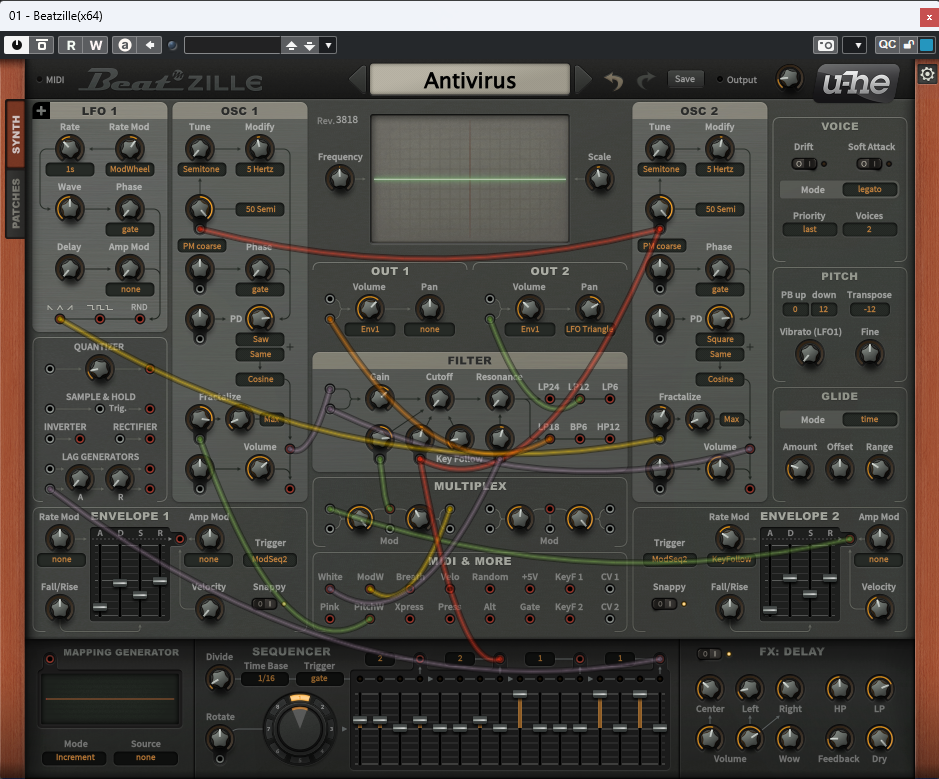This screenshot has height=779, width=939.
Task: Click the LP24 filter output jack
Action: 549,399
